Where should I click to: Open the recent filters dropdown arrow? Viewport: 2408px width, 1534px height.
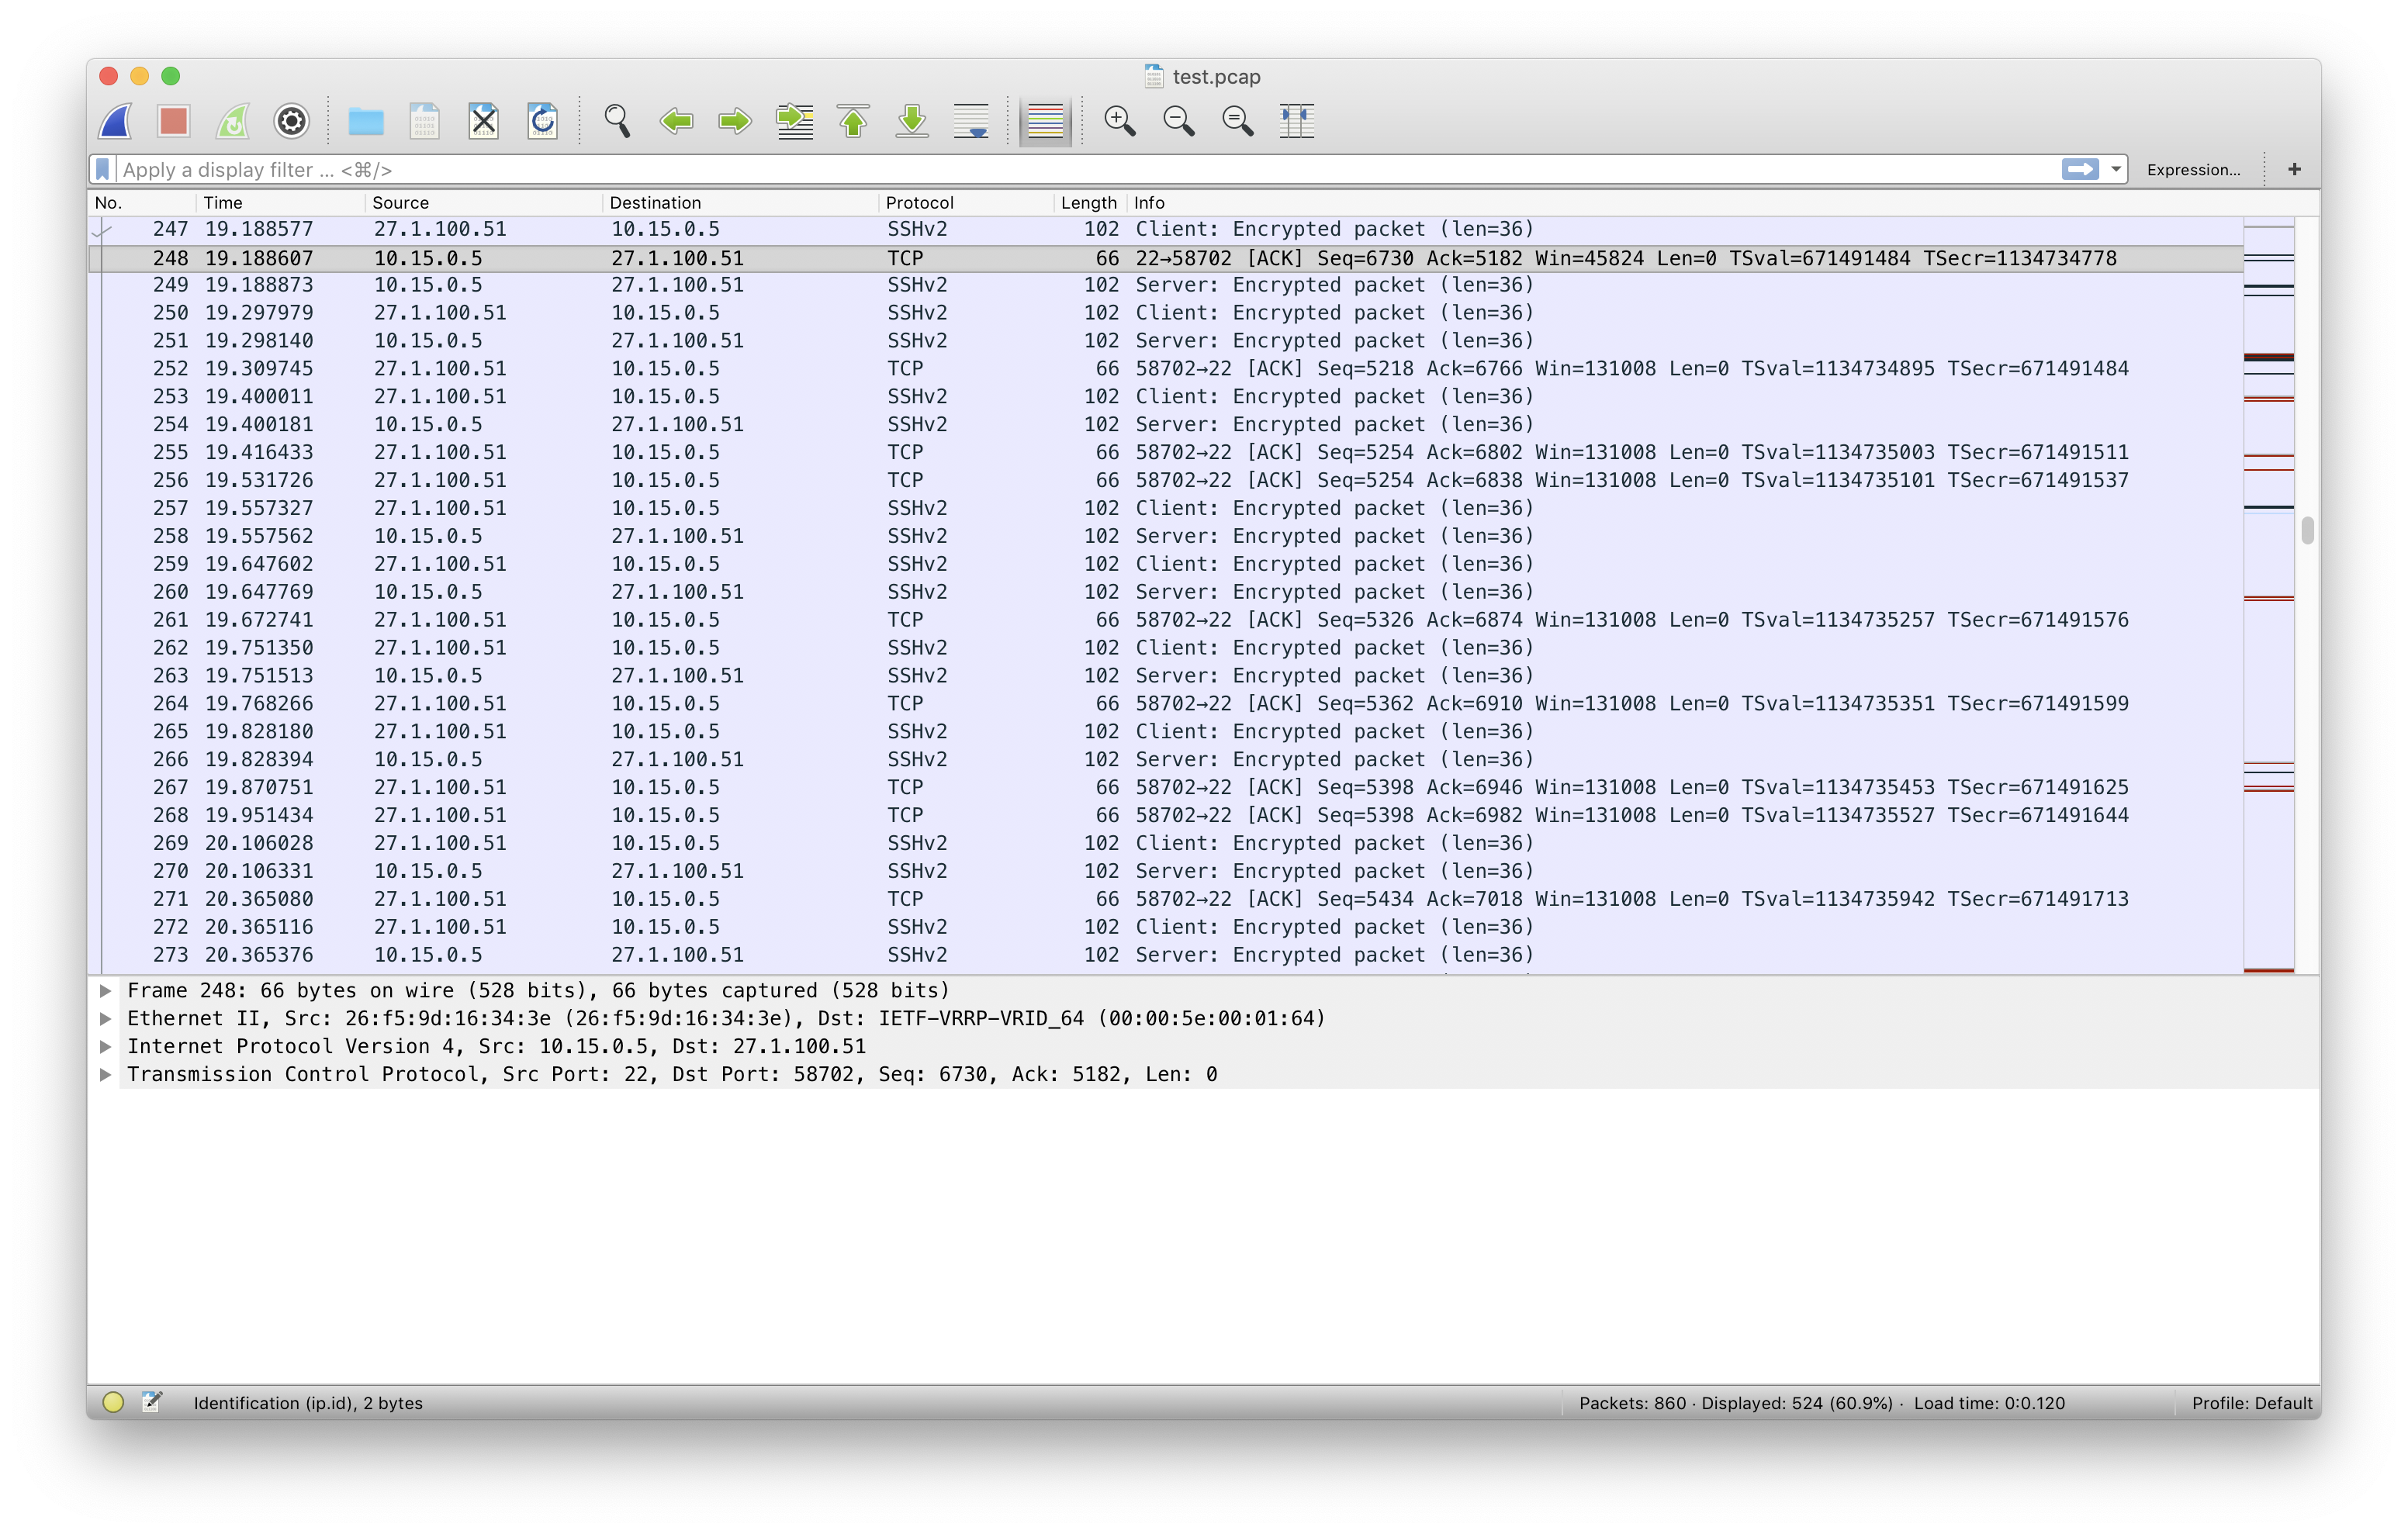2115,170
